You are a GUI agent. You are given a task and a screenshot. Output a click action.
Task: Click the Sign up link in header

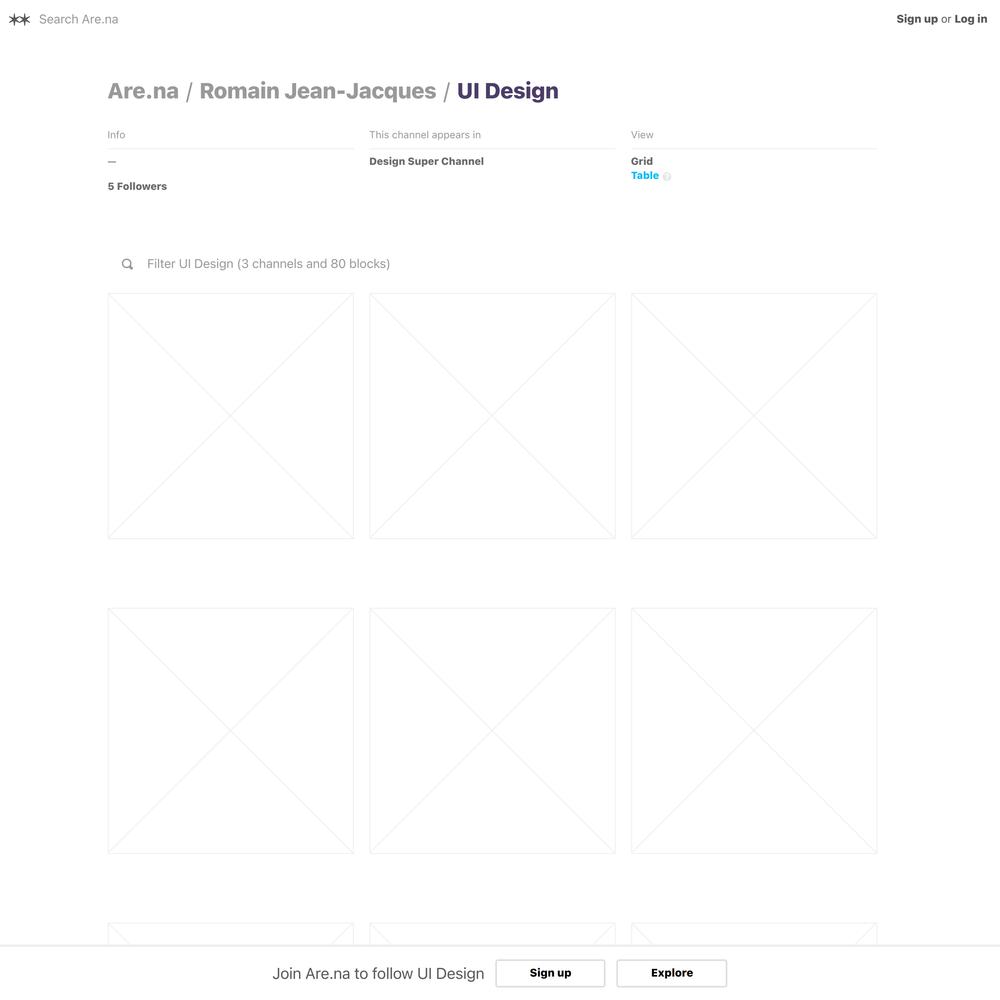click(x=916, y=19)
